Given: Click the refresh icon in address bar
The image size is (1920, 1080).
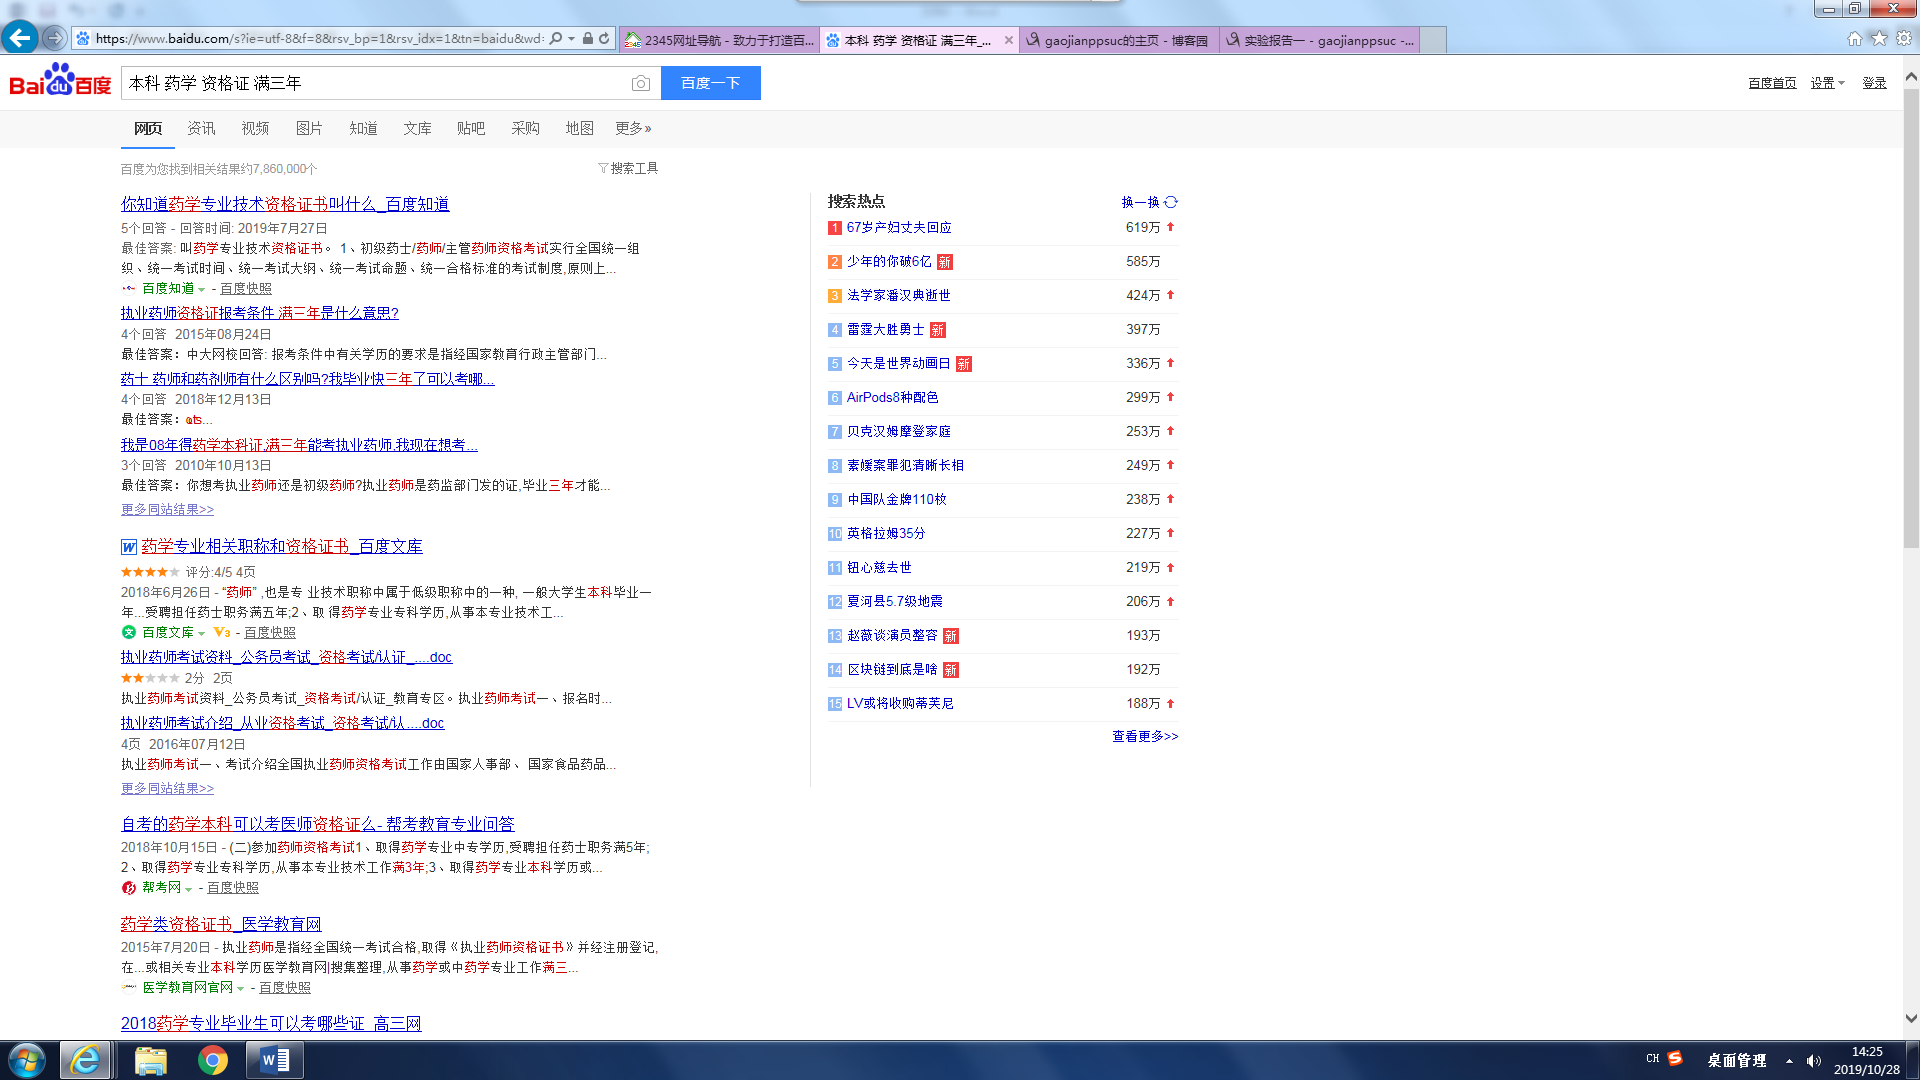Looking at the screenshot, I should 604,39.
